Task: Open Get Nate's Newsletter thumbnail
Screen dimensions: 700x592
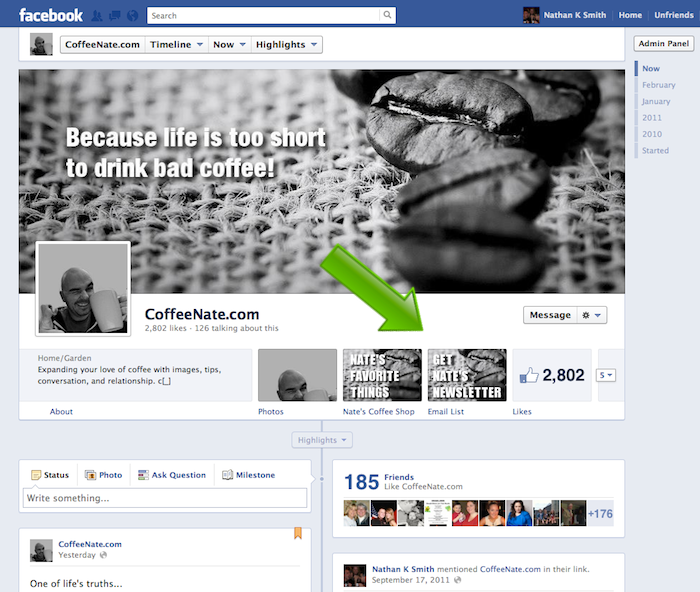Action: point(467,375)
